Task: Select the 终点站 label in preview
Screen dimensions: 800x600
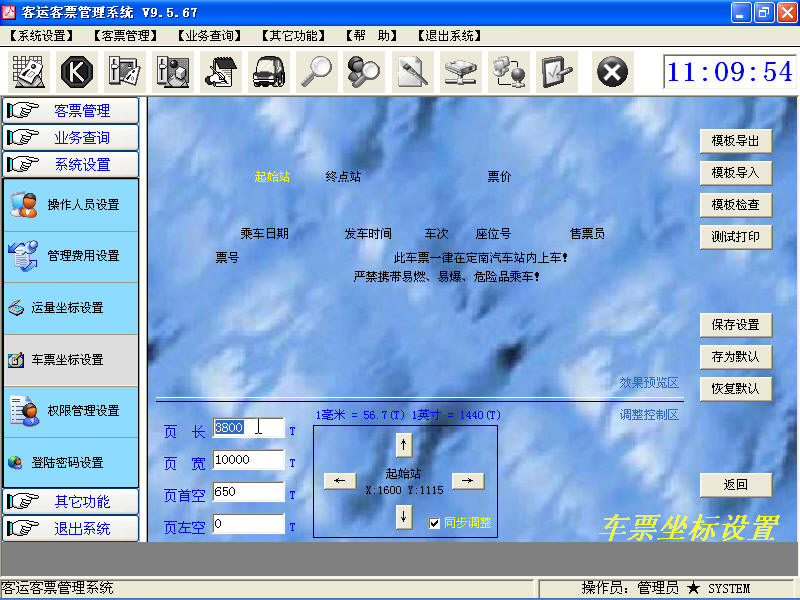Action: (x=343, y=177)
